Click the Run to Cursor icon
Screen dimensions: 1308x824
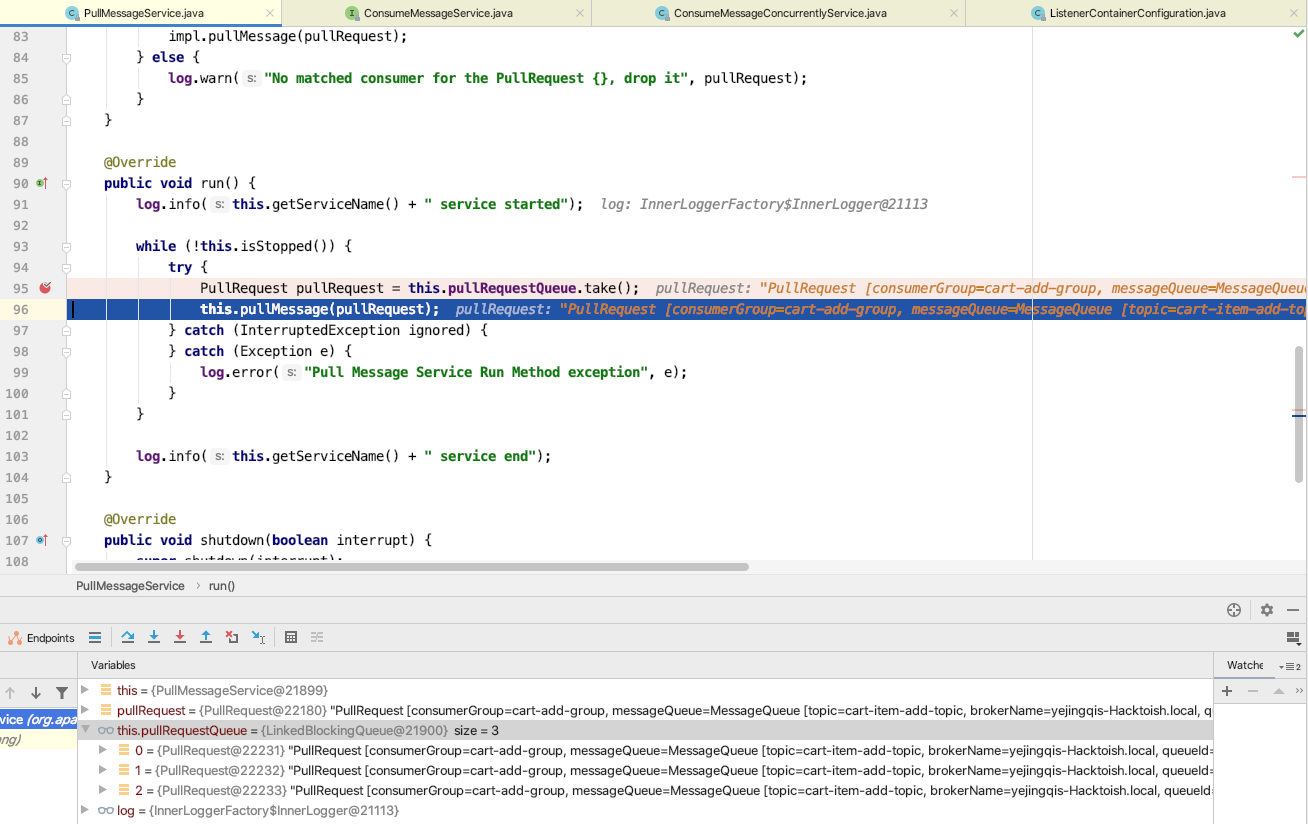tap(258, 637)
